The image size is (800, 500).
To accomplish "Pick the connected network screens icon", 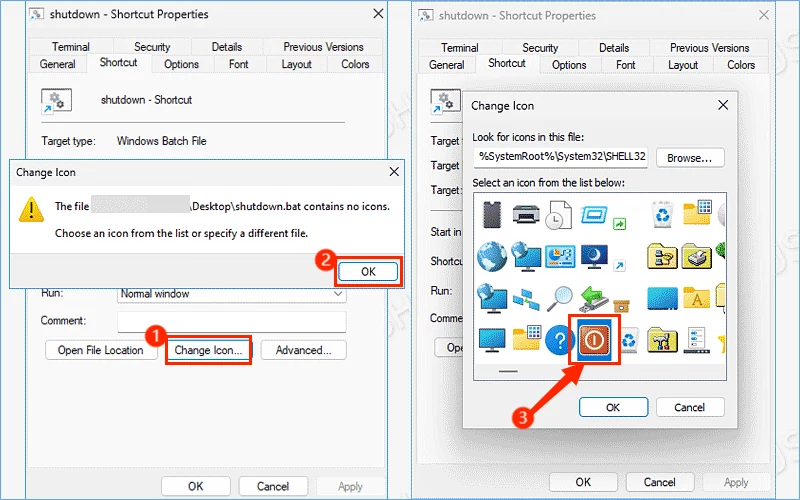I will (x=526, y=299).
